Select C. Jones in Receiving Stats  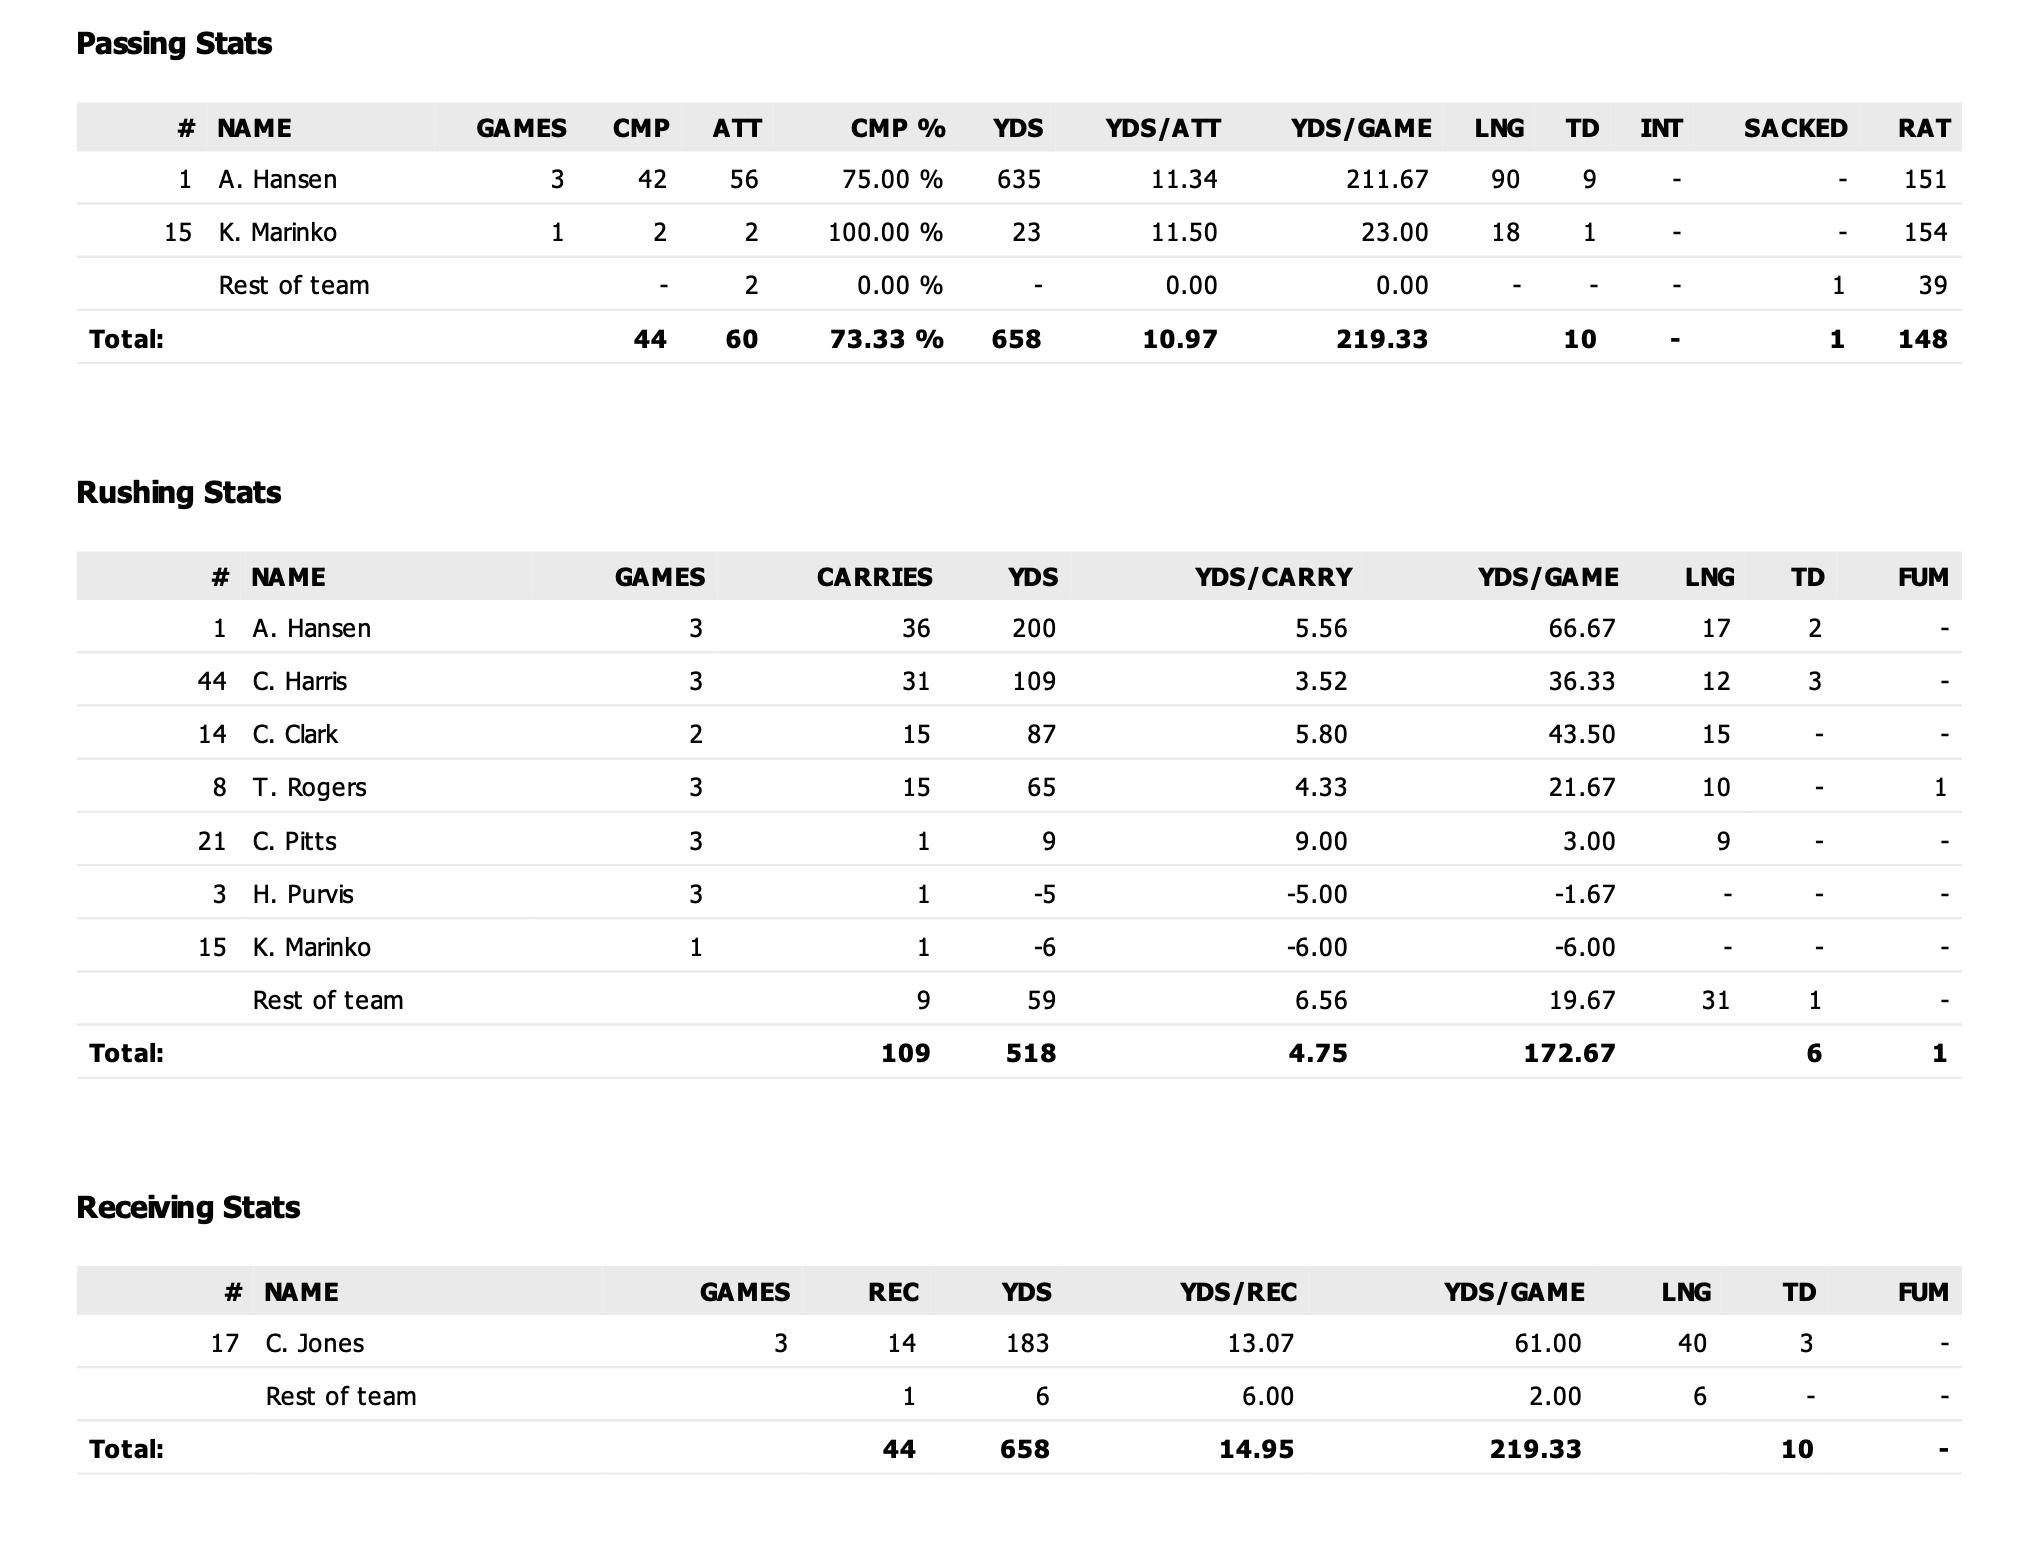[314, 1343]
